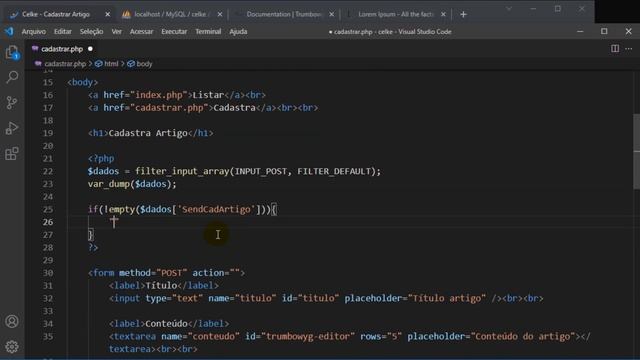Open the Extensions view
The width and height of the screenshot is (640, 360).
click(x=12, y=154)
